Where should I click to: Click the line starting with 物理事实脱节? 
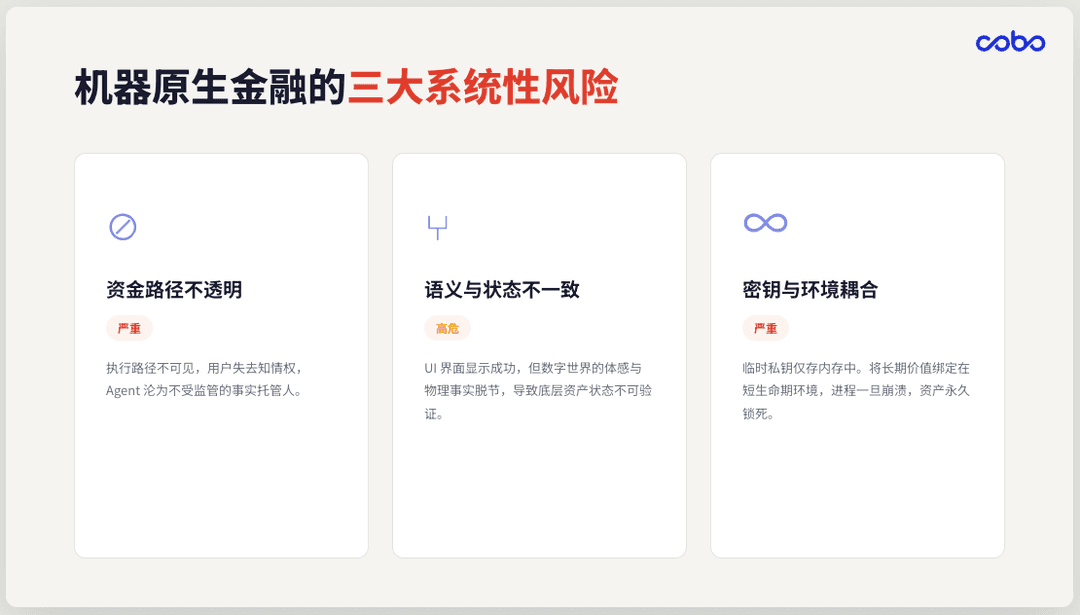coord(538,391)
